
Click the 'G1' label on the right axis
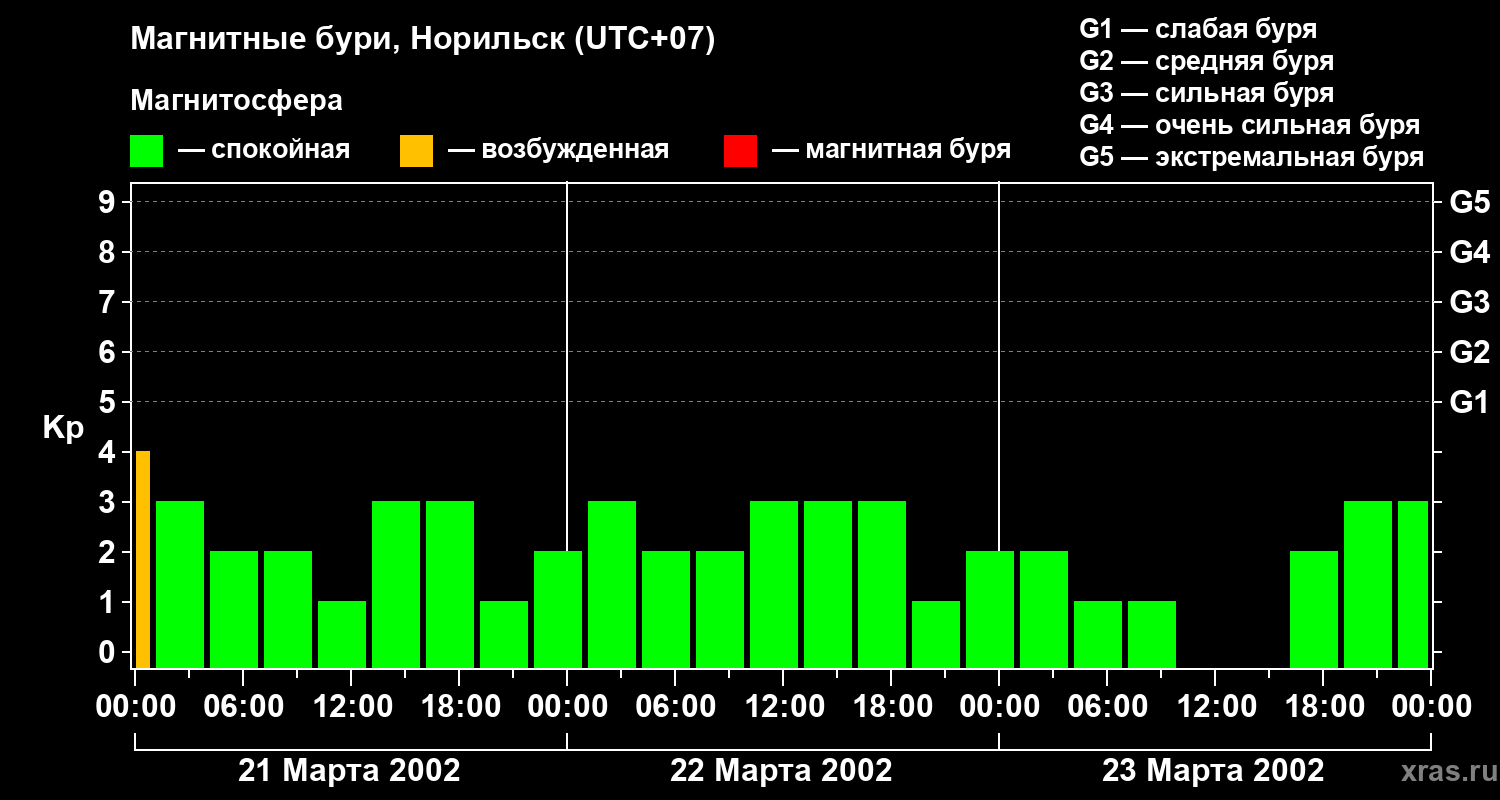pyautogui.click(x=1469, y=402)
